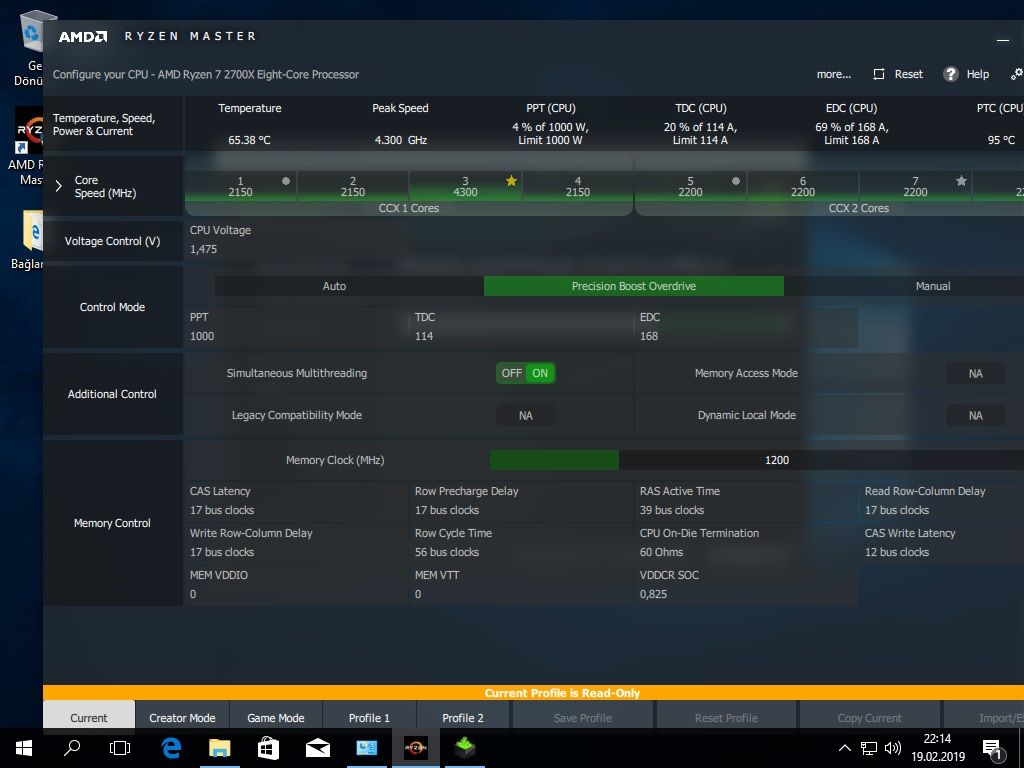Select Precision Boost Overdrive mode

[x=633, y=286]
